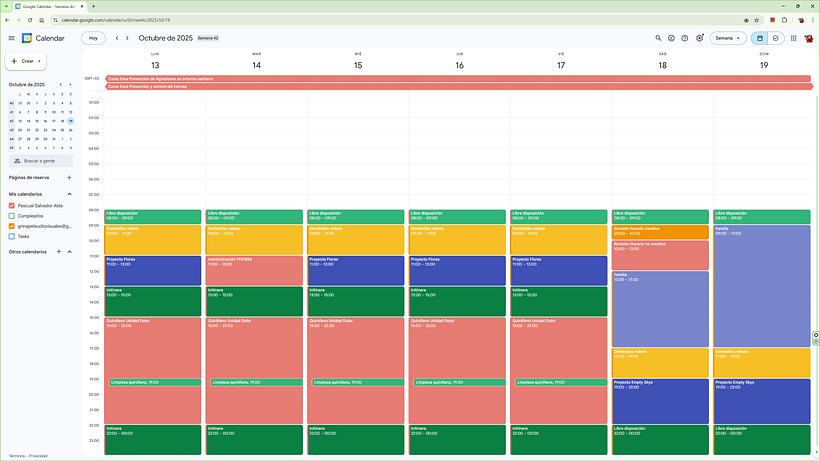Expand the Otros calendarios section
The image size is (820, 461).
click(x=69, y=252)
